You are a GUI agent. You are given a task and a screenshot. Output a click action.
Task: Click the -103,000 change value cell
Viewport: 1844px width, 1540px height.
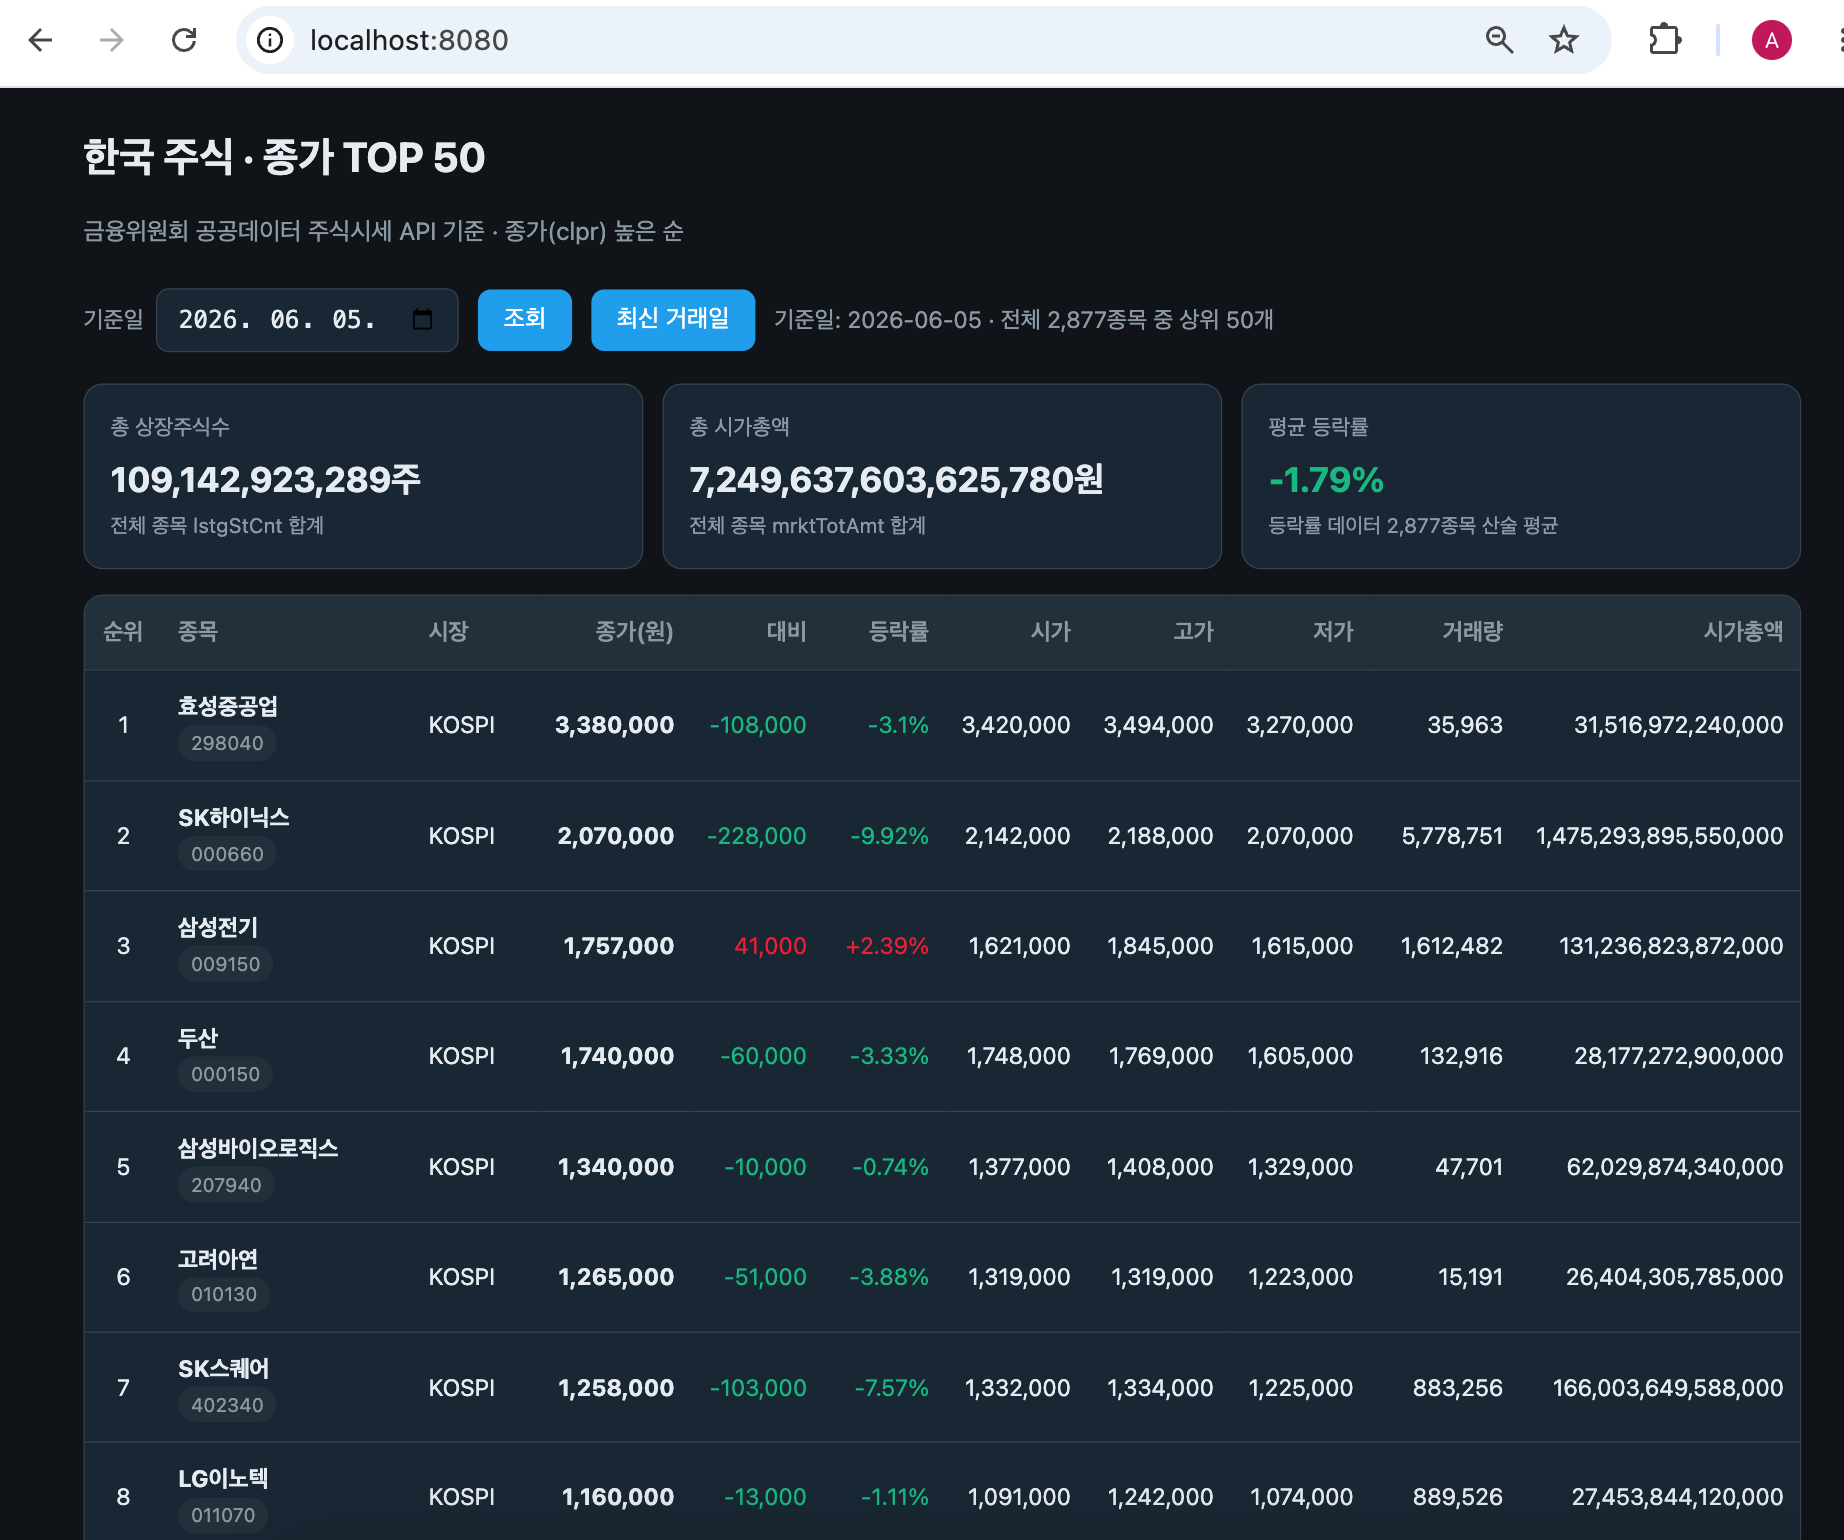point(758,1388)
